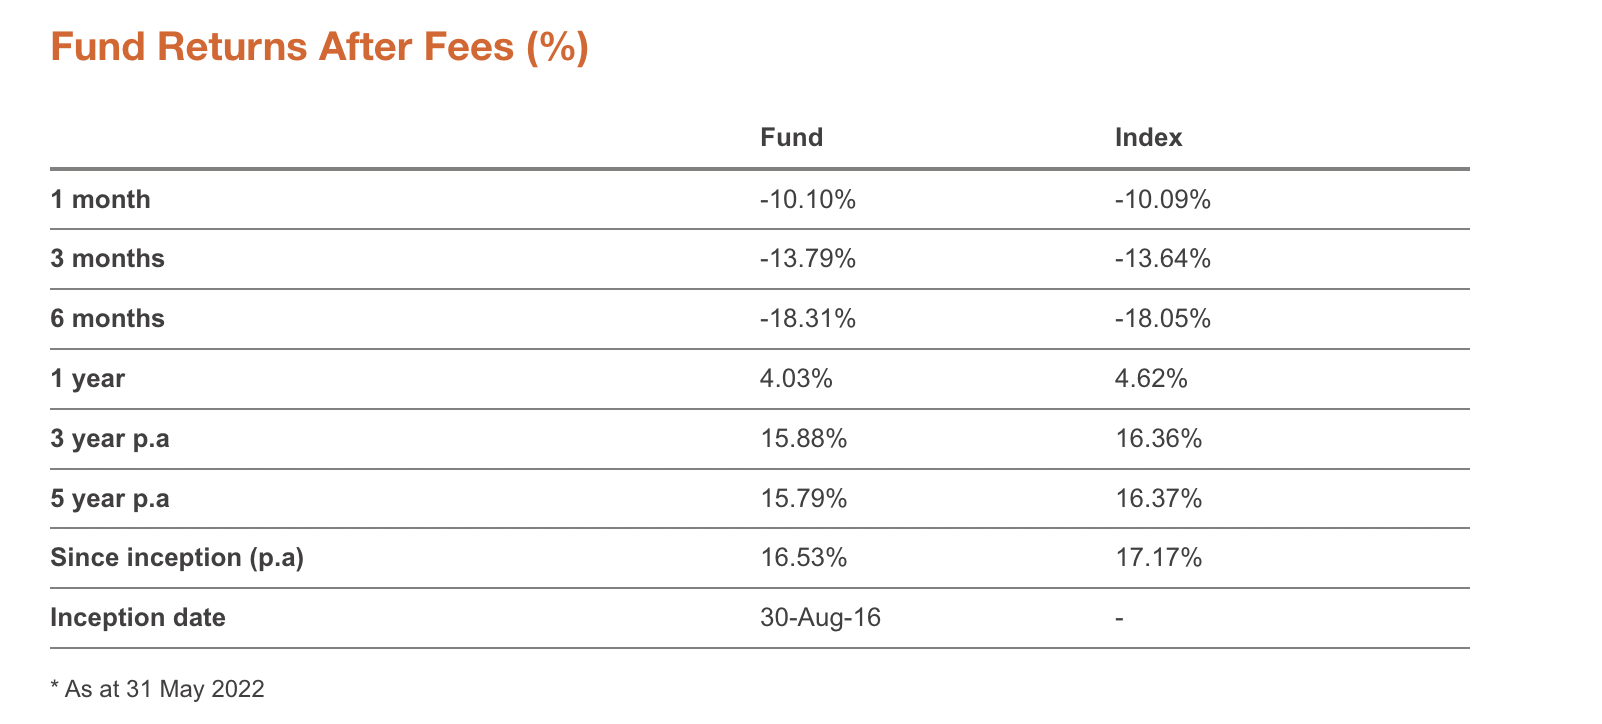The width and height of the screenshot is (1602, 724).
Task: Click the 5 year Index value 16.37%
Action: tap(1158, 498)
